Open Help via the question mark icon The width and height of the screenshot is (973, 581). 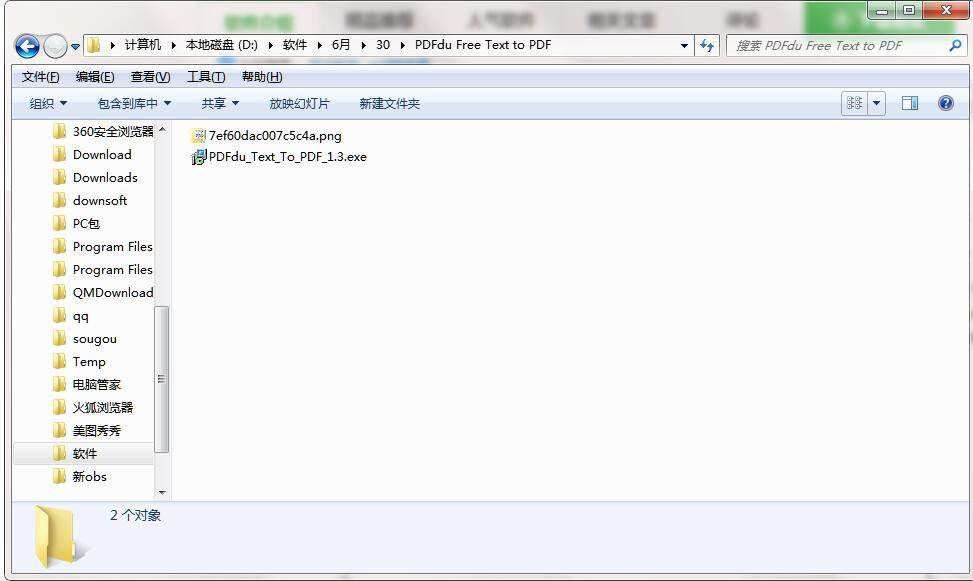tap(945, 102)
